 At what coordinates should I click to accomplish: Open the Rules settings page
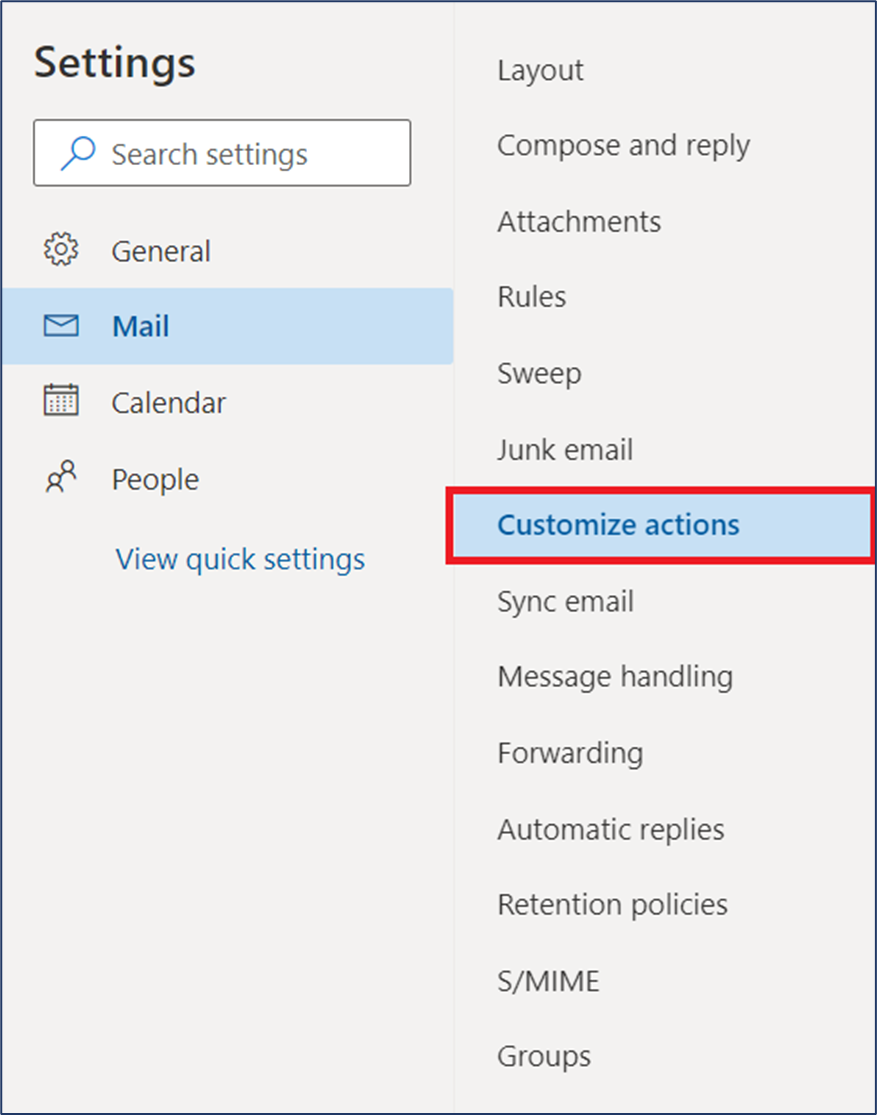[532, 297]
